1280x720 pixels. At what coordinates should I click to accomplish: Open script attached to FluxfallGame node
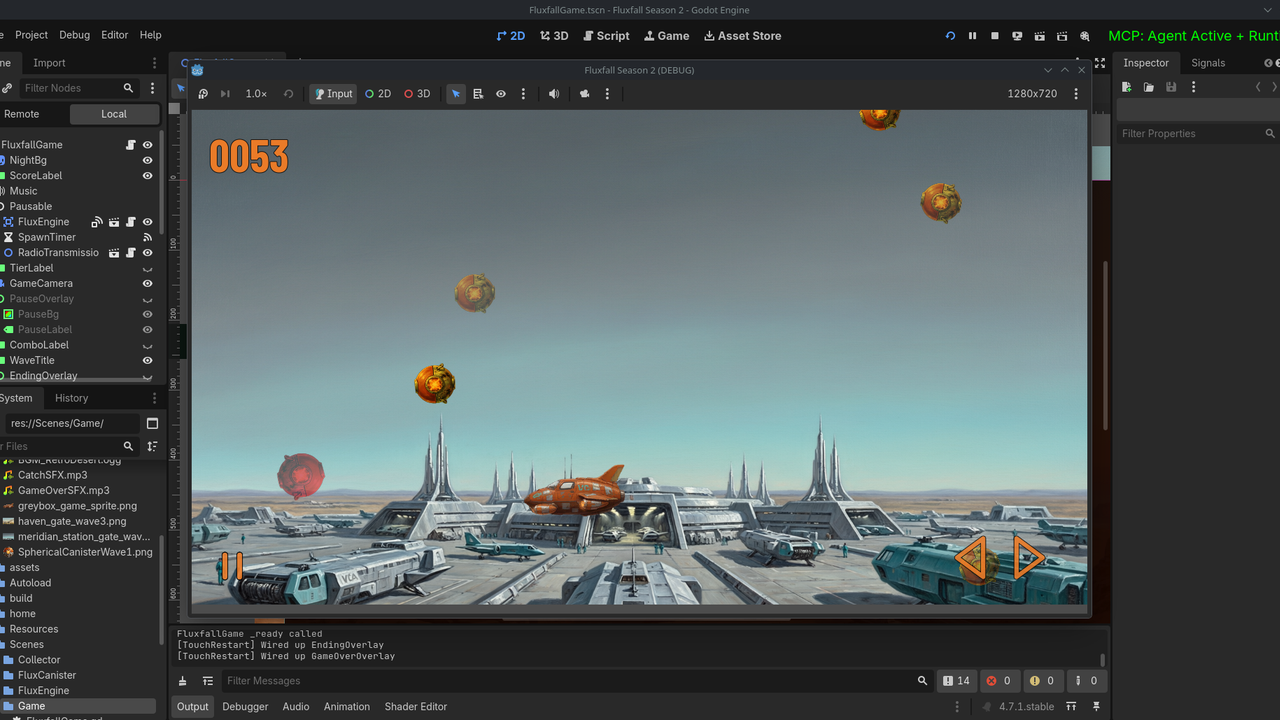(x=131, y=145)
